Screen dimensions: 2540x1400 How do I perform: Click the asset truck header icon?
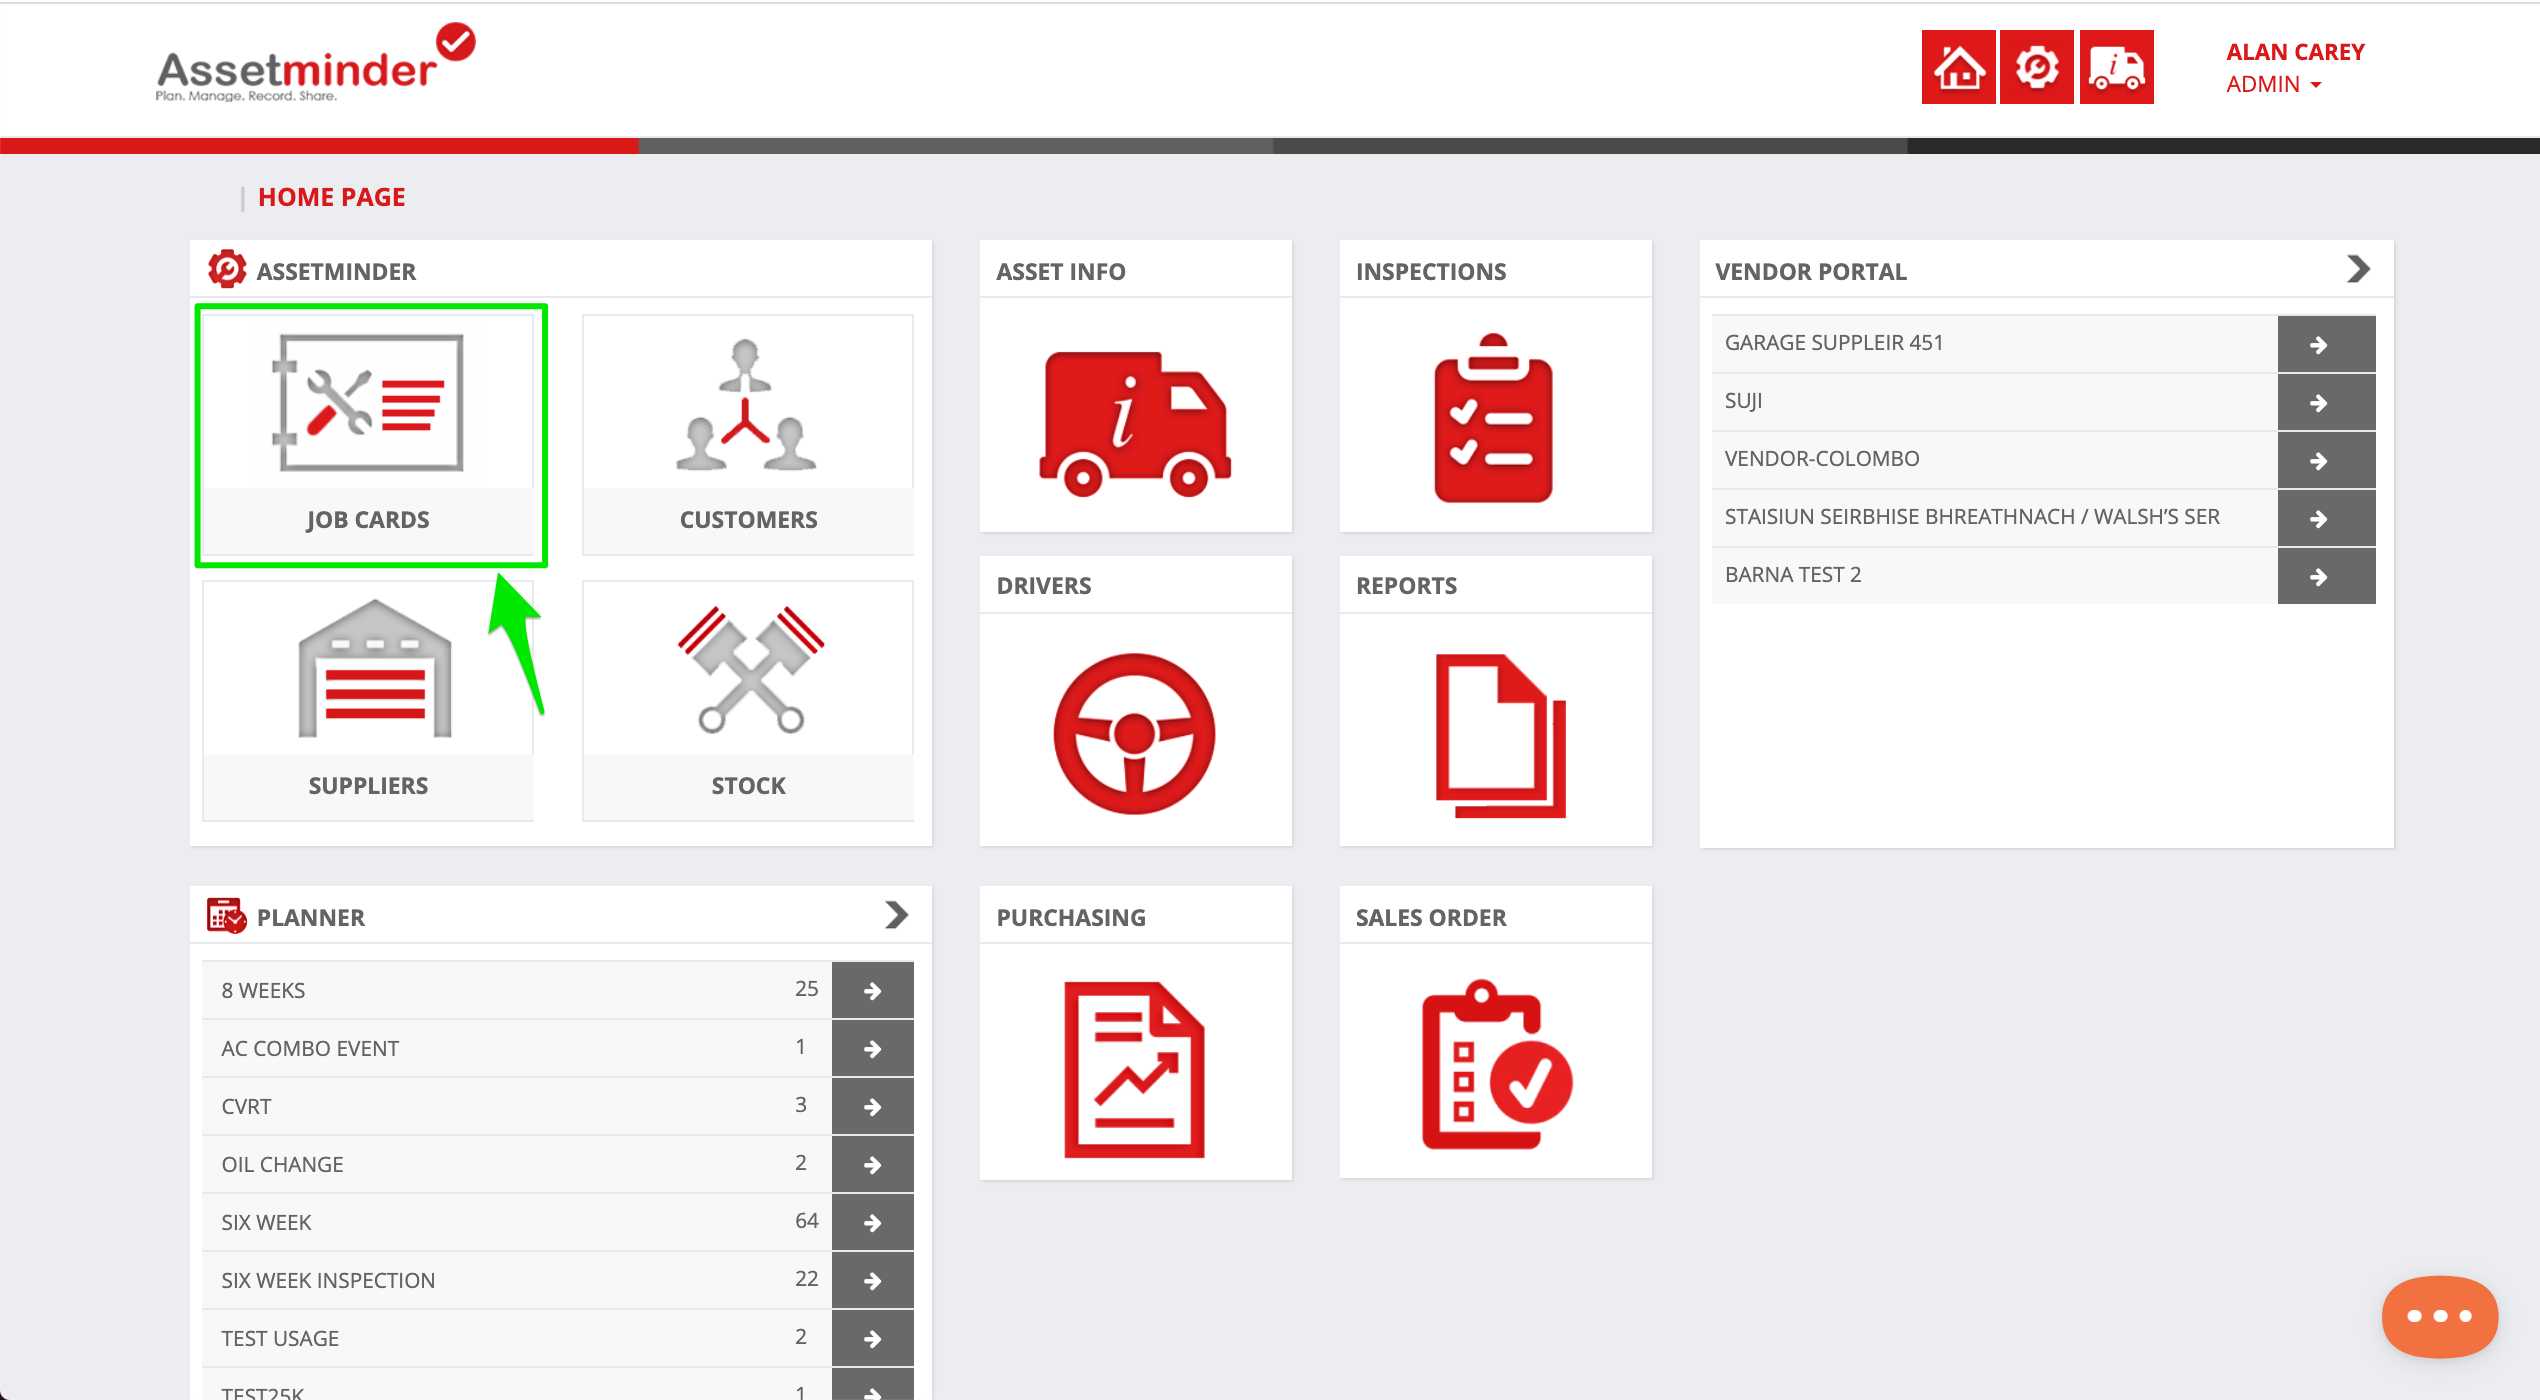click(2116, 68)
